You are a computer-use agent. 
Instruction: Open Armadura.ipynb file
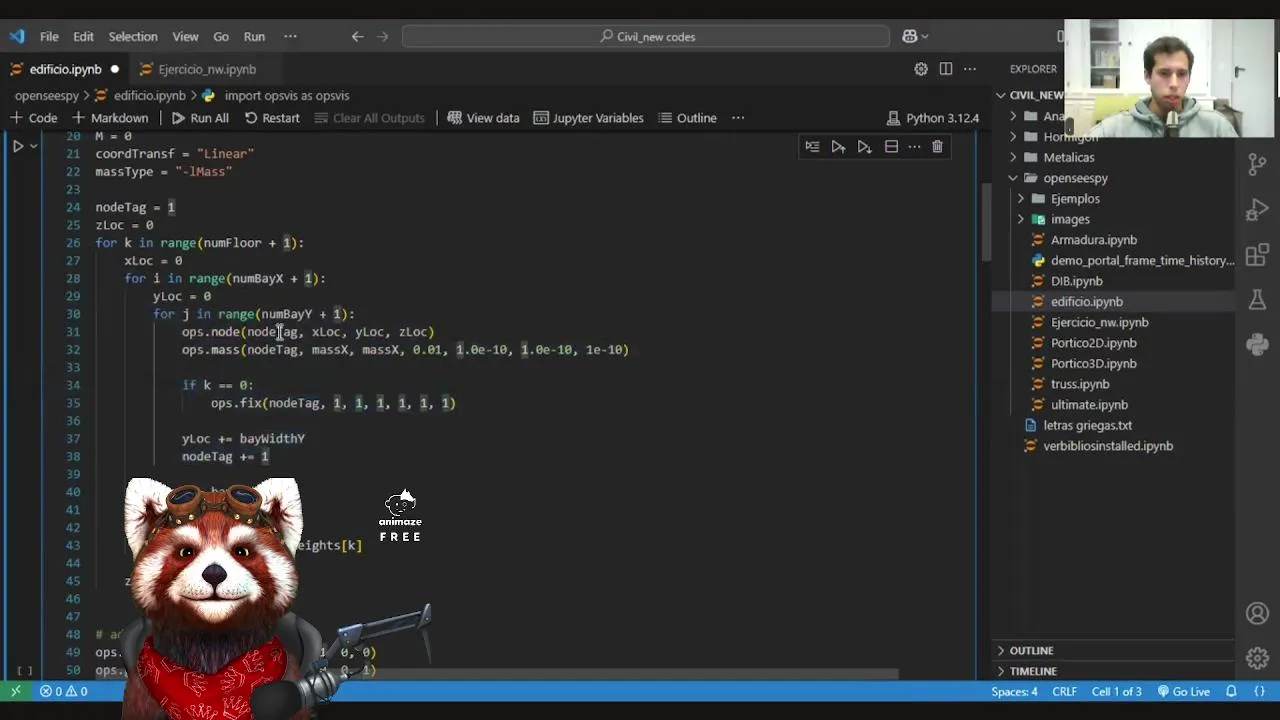tap(1093, 240)
